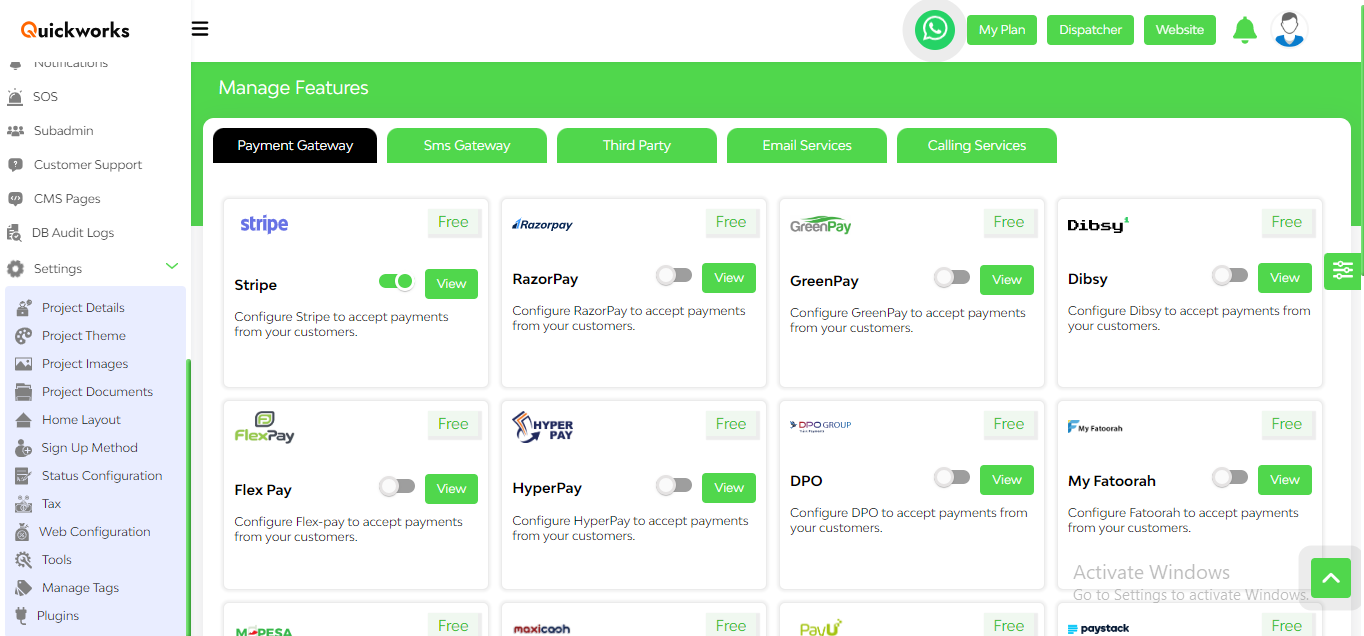The width and height of the screenshot is (1364, 636).
Task: Click the Free badge on Dibsy card
Action: [x=1287, y=222]
